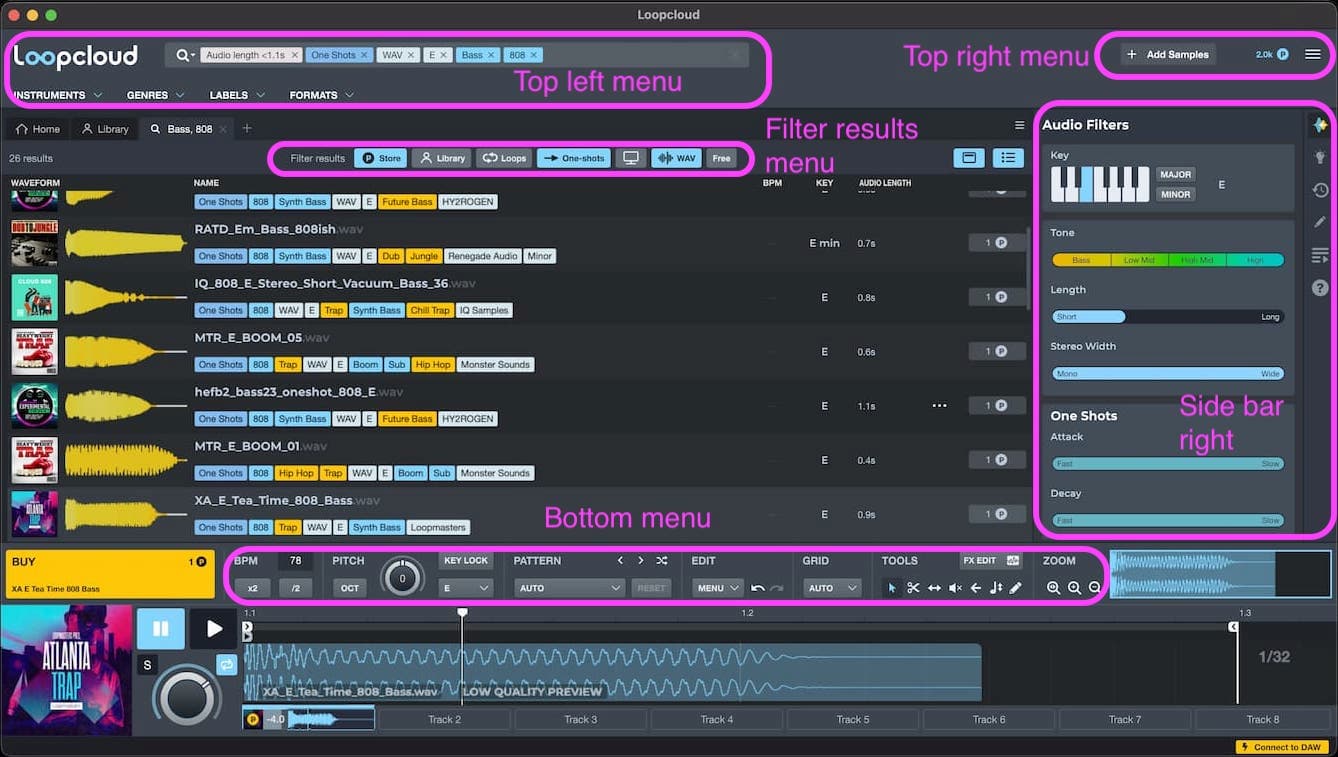Expand the GENRES dropdown
1338x757 pixels.
[155, 95]
